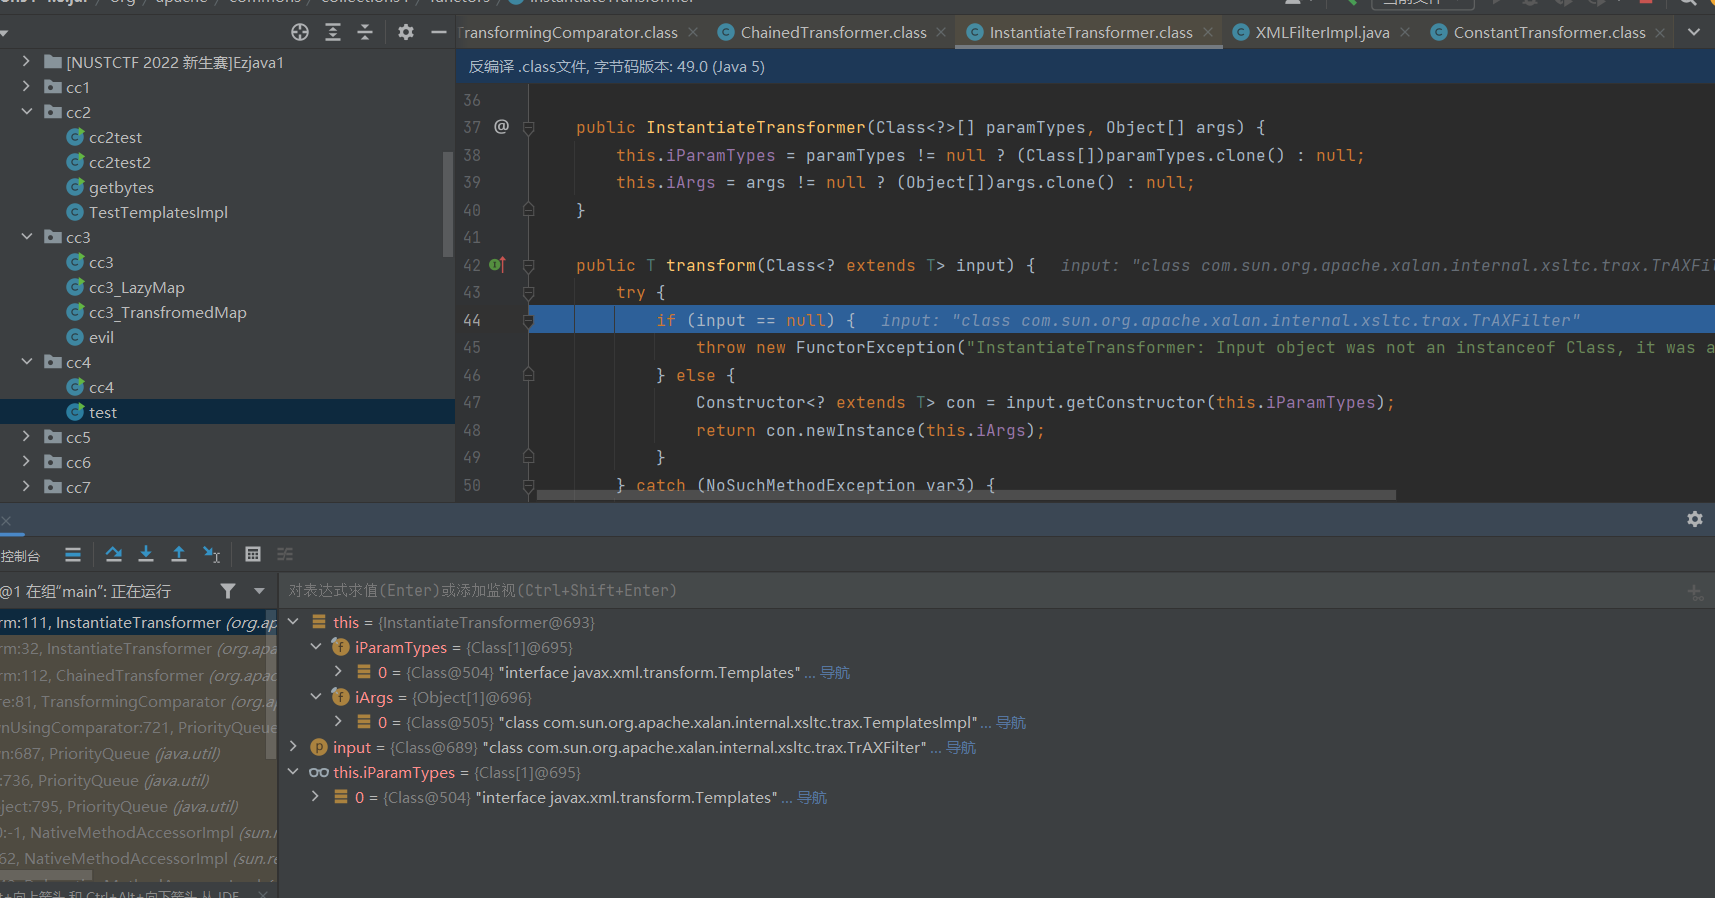Open the editor tabs overflow dropdown
This screenshot has width=1715, height=898.
(x=1694, y=32)
